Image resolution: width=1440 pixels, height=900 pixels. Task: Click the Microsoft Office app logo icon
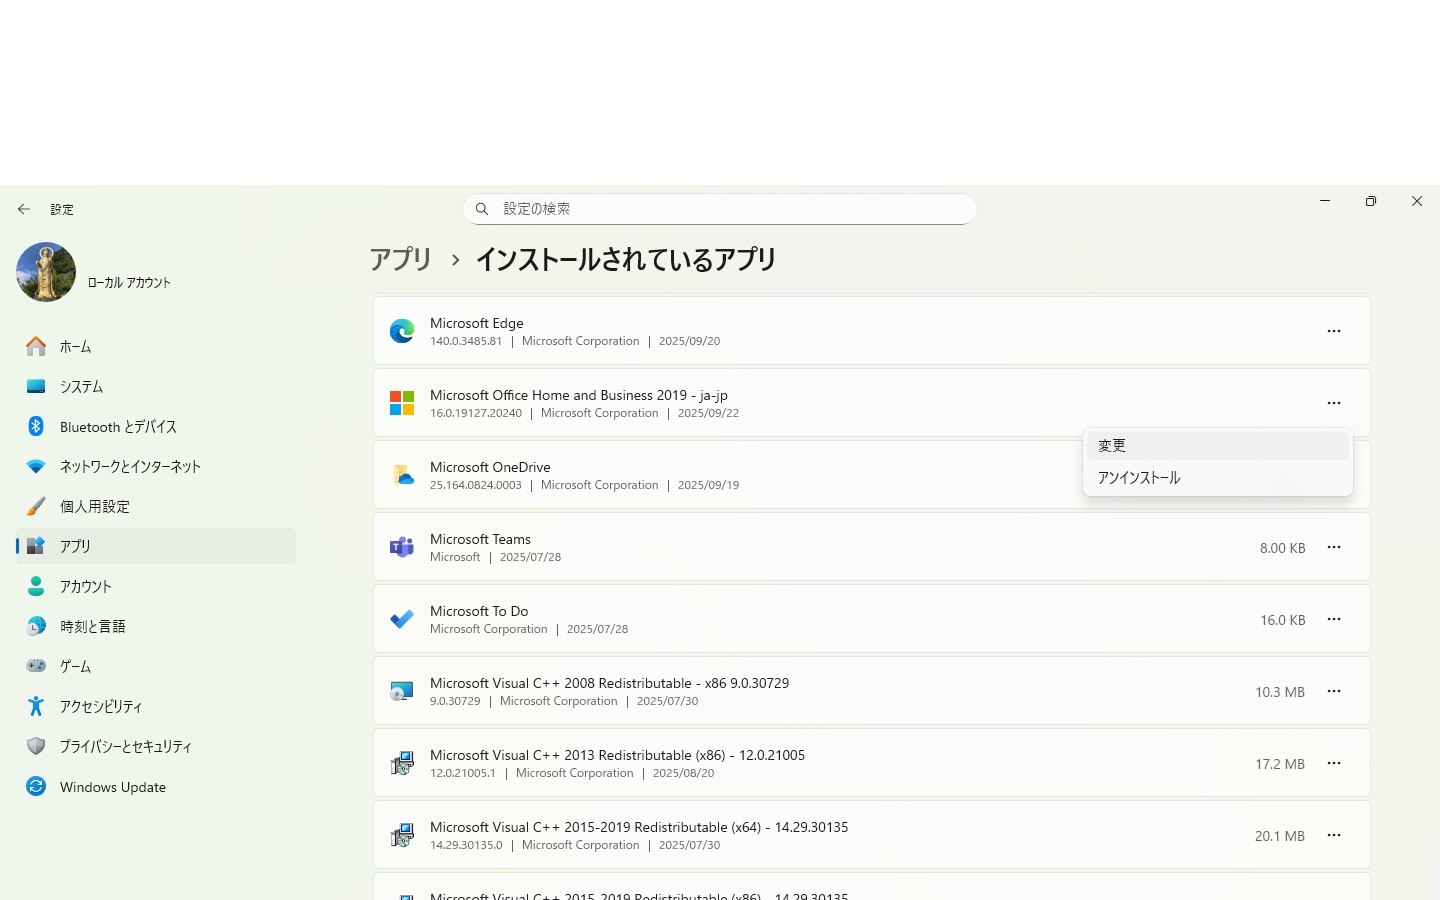coord(402,403)
